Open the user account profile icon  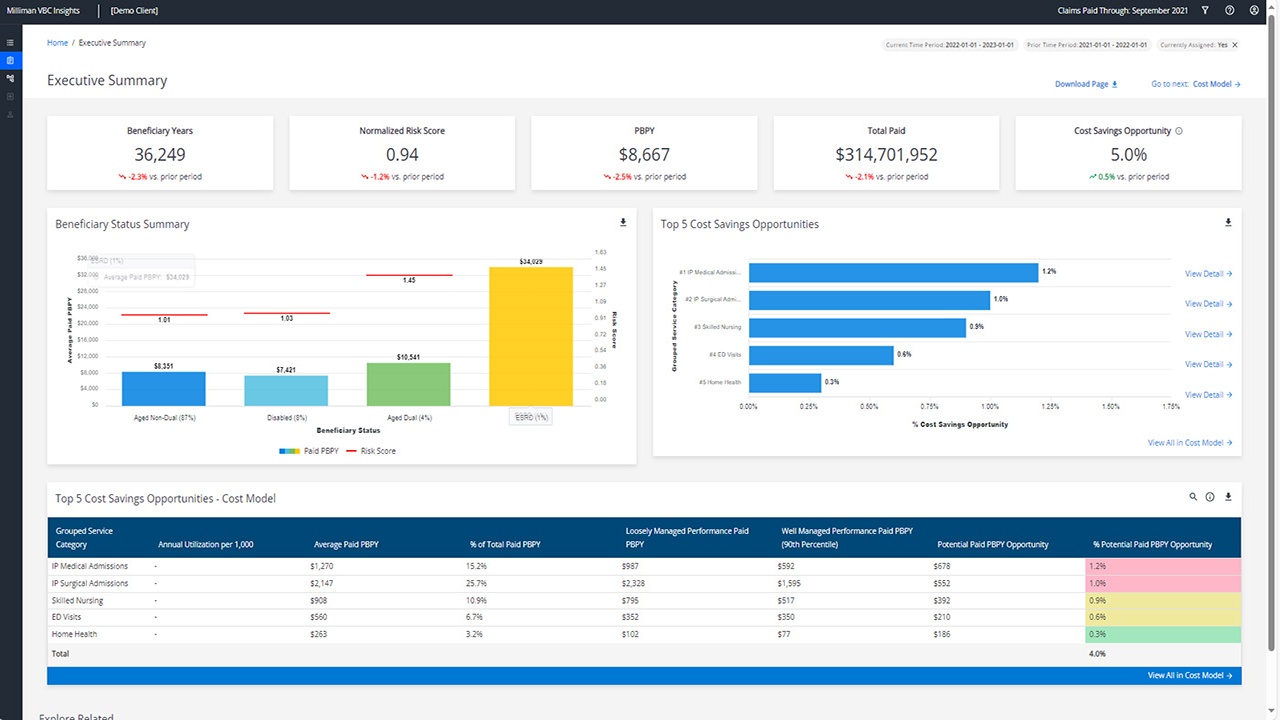click(x=1255, y=10)
